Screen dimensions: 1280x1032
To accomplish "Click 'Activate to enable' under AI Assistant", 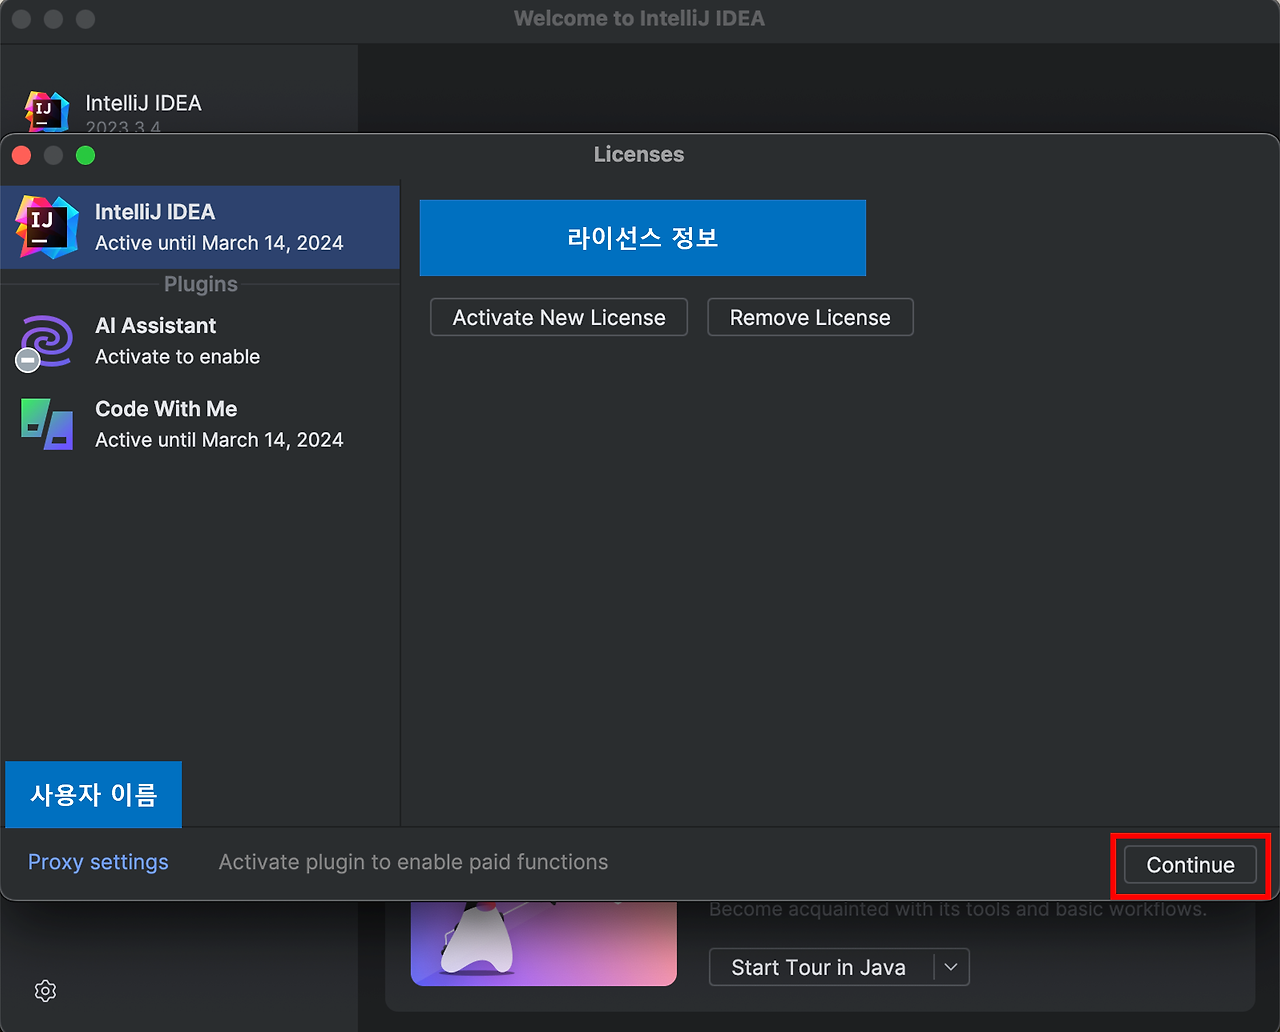I will pyautogui.click(x=177, y=357).
